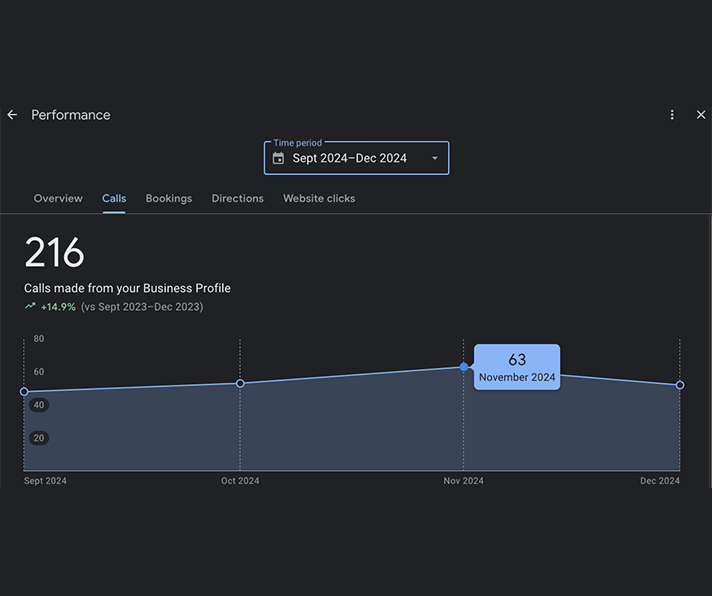Click the Nov 2024 x-axis label

click(464, 481)
